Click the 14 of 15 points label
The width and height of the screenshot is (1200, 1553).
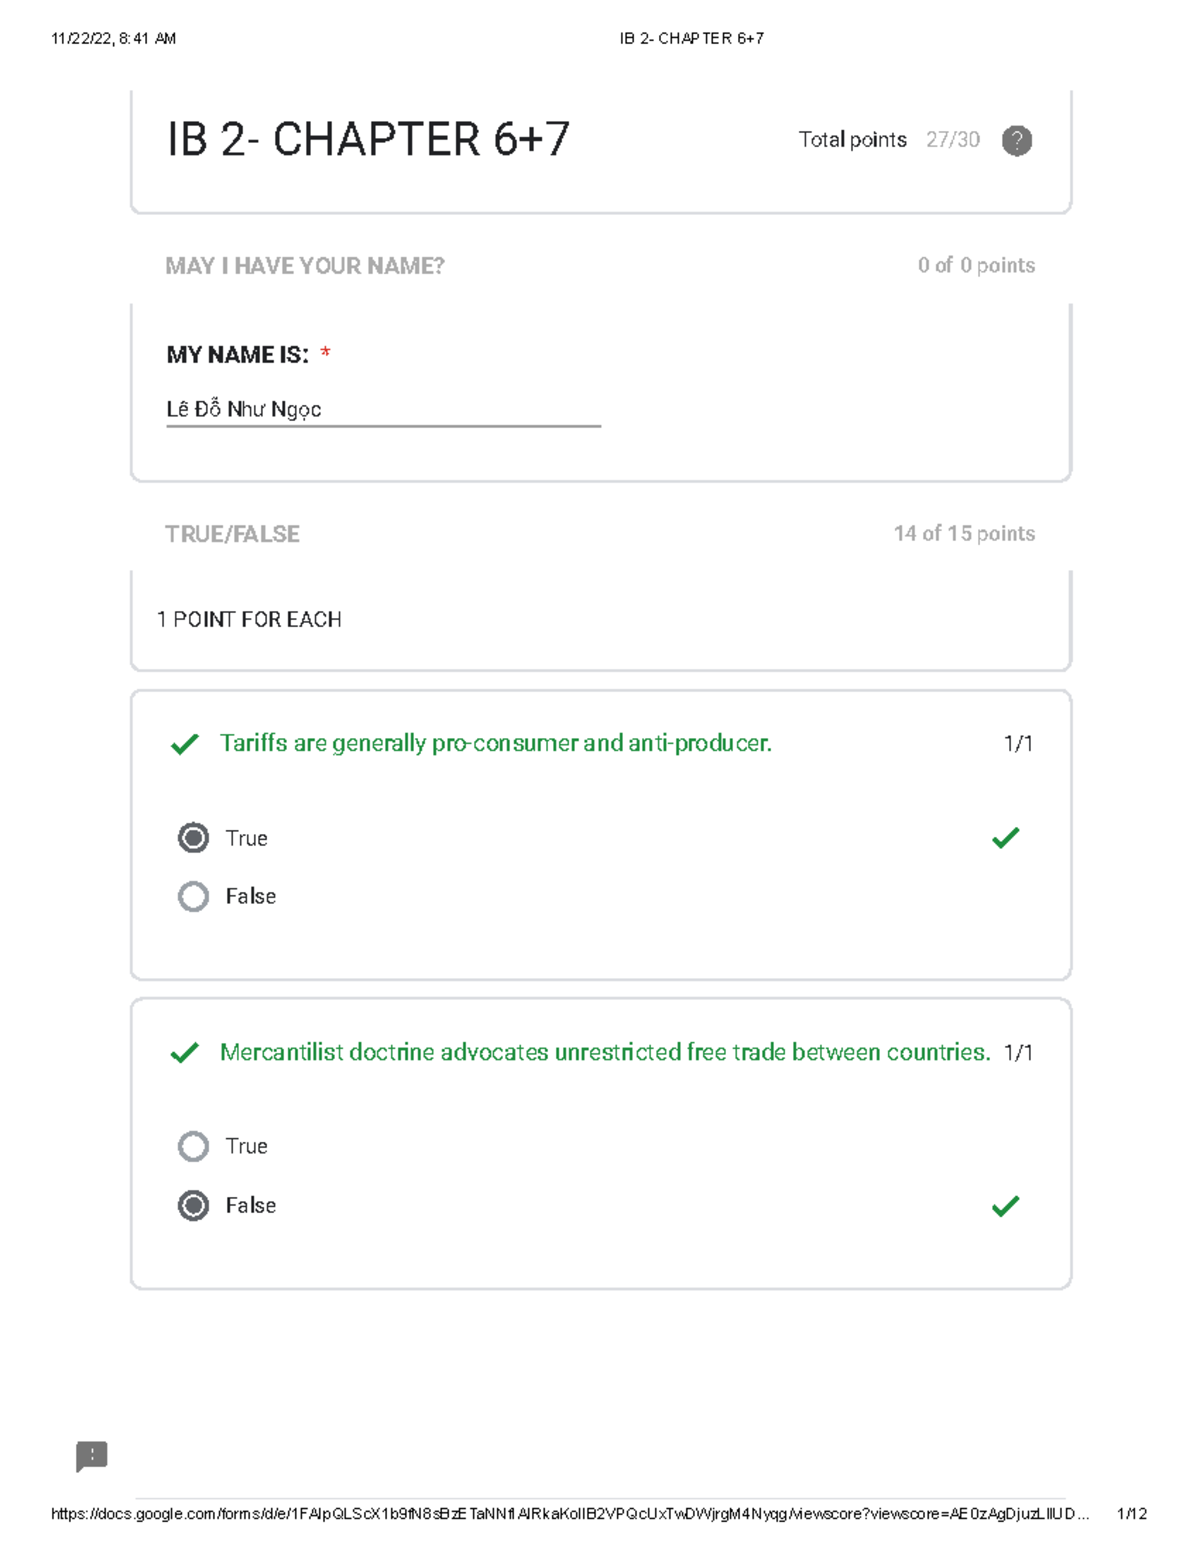click(x=964, y=534)
